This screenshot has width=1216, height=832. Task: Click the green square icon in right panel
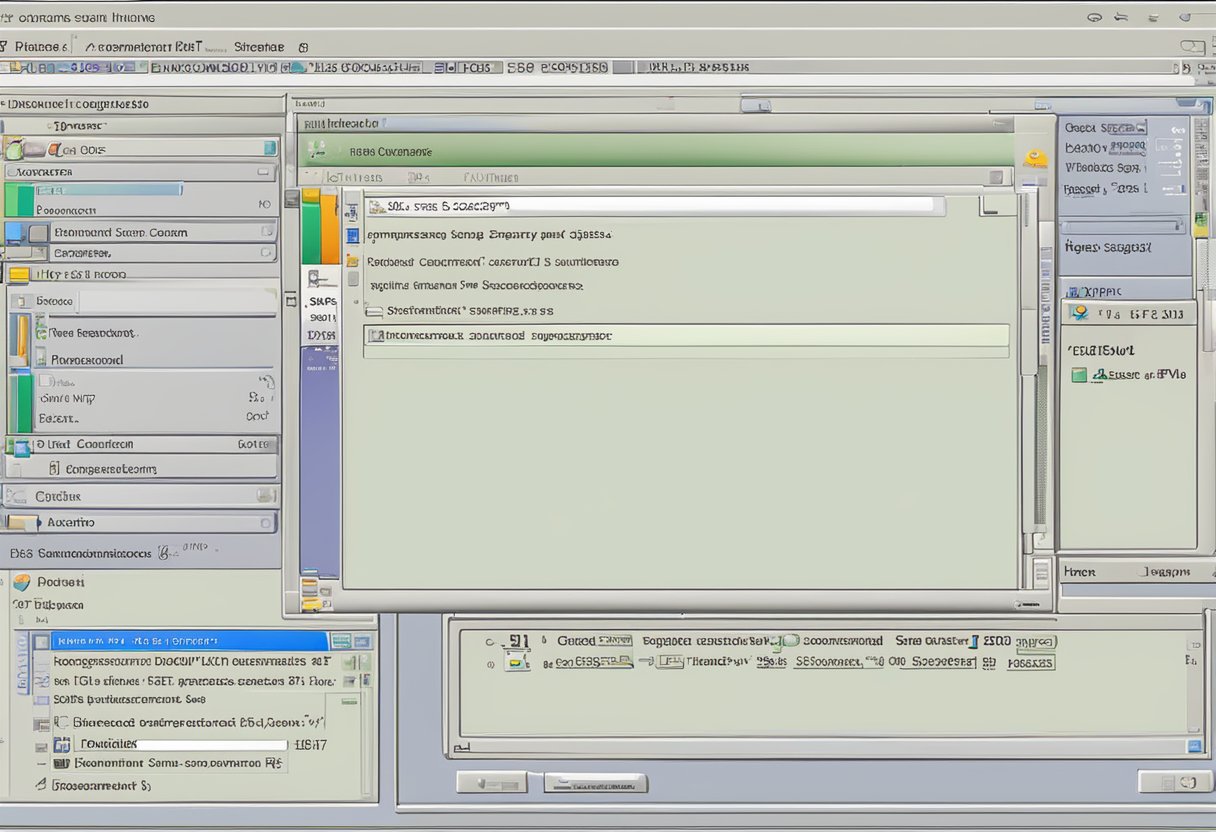pos(1078,375)
